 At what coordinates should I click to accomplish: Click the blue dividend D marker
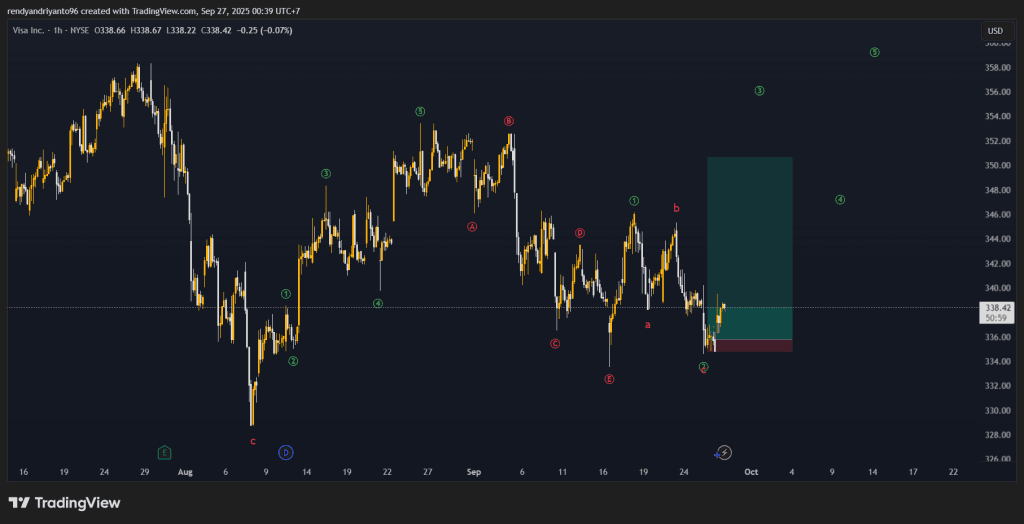(x=286, y=453)
